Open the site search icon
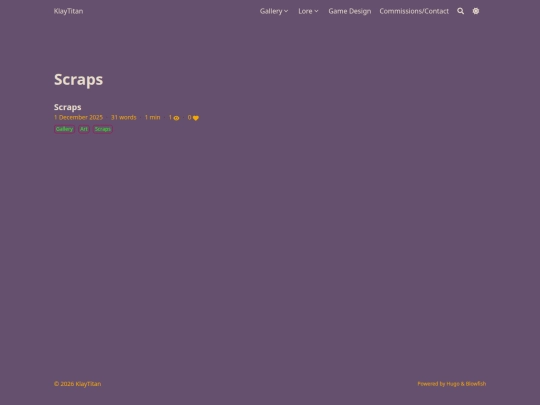 (x=460, y=11)
